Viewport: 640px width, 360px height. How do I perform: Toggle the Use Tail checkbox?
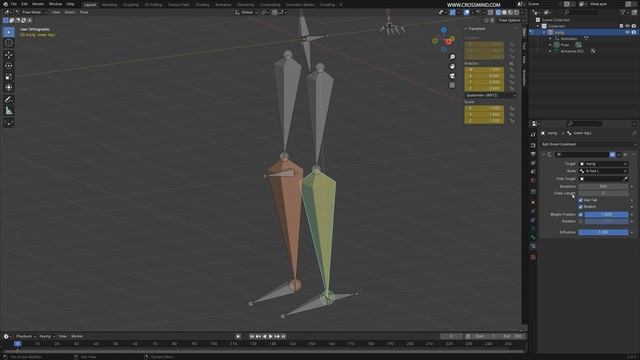581,200
